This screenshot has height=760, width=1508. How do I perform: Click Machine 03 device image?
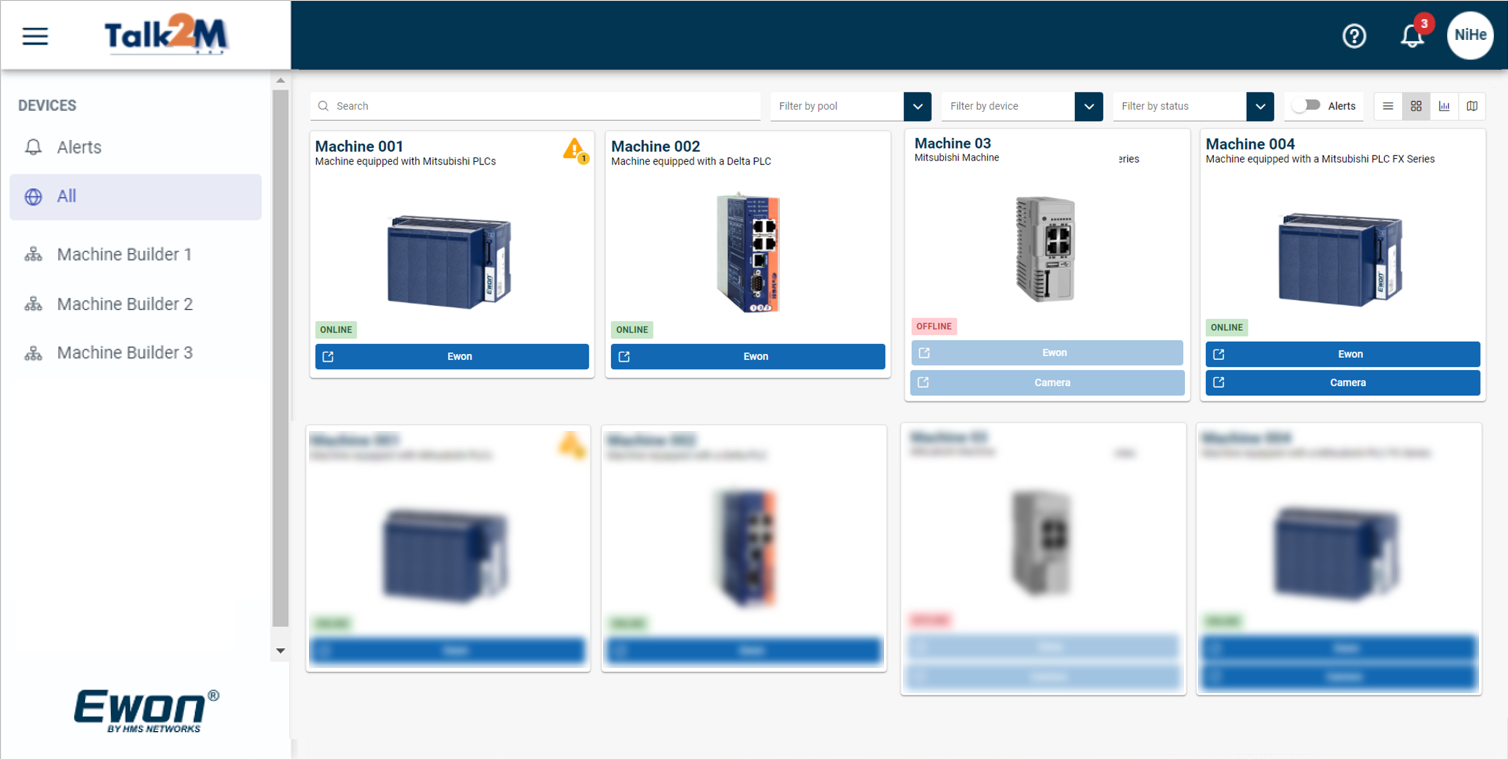pos(1046,249)
